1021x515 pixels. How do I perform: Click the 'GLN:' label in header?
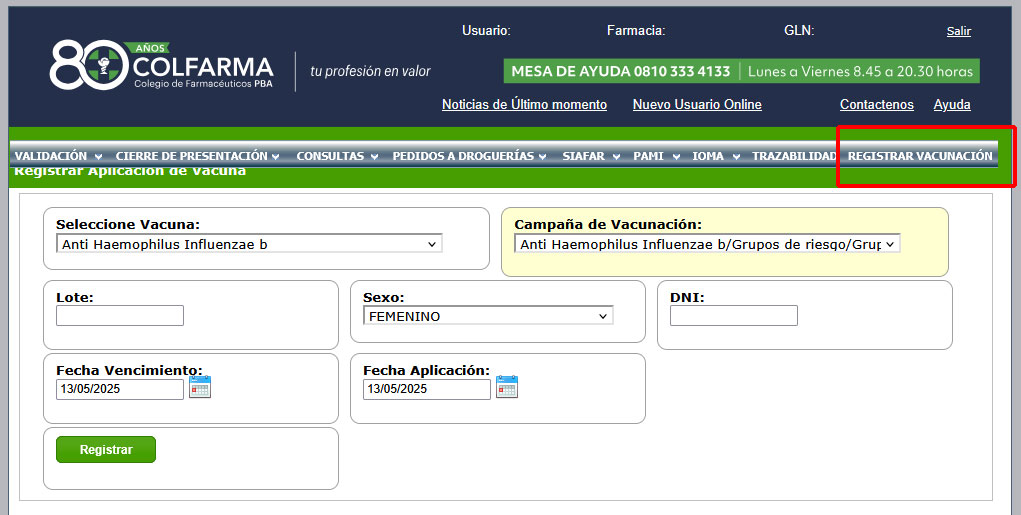[799, 31]
